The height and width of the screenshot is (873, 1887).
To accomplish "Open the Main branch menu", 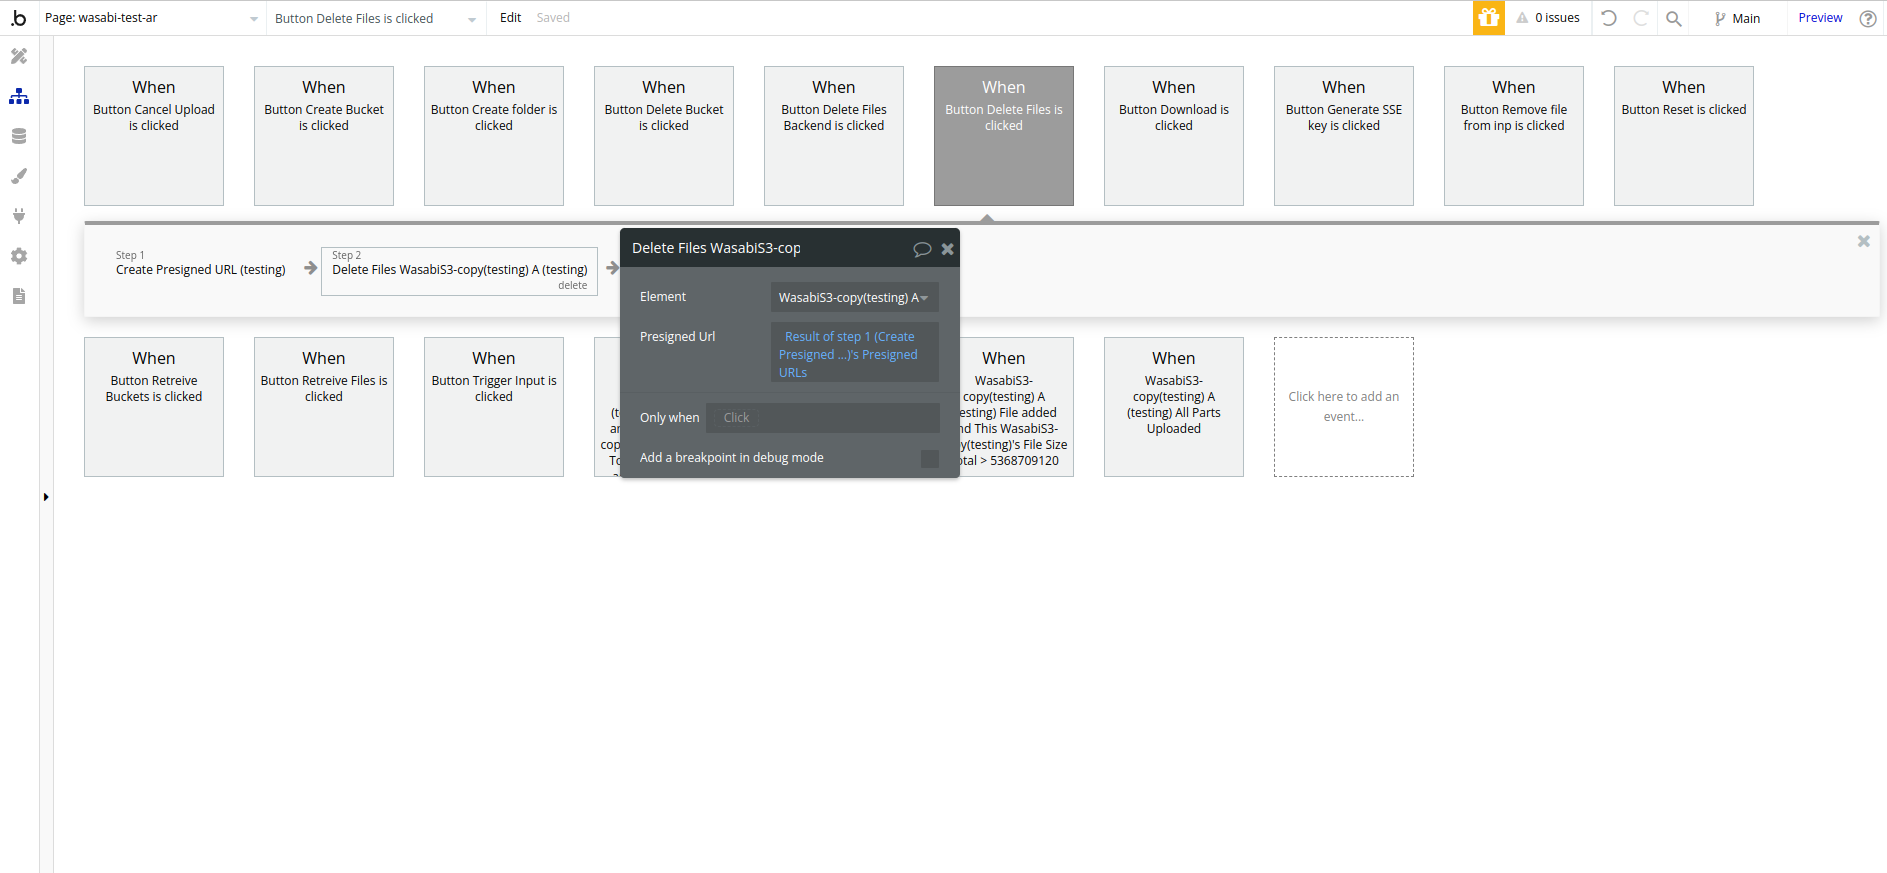I will pos(1737,18).
